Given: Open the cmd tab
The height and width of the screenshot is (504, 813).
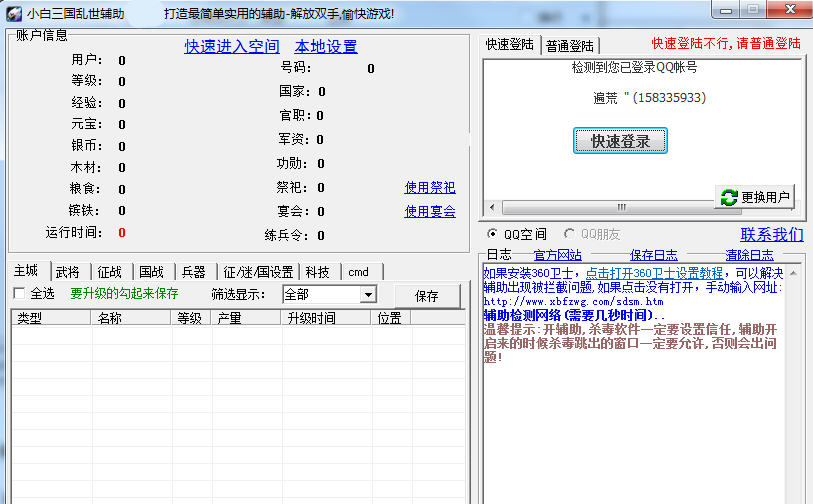Looking at the screenshot, I should (359, 272).
